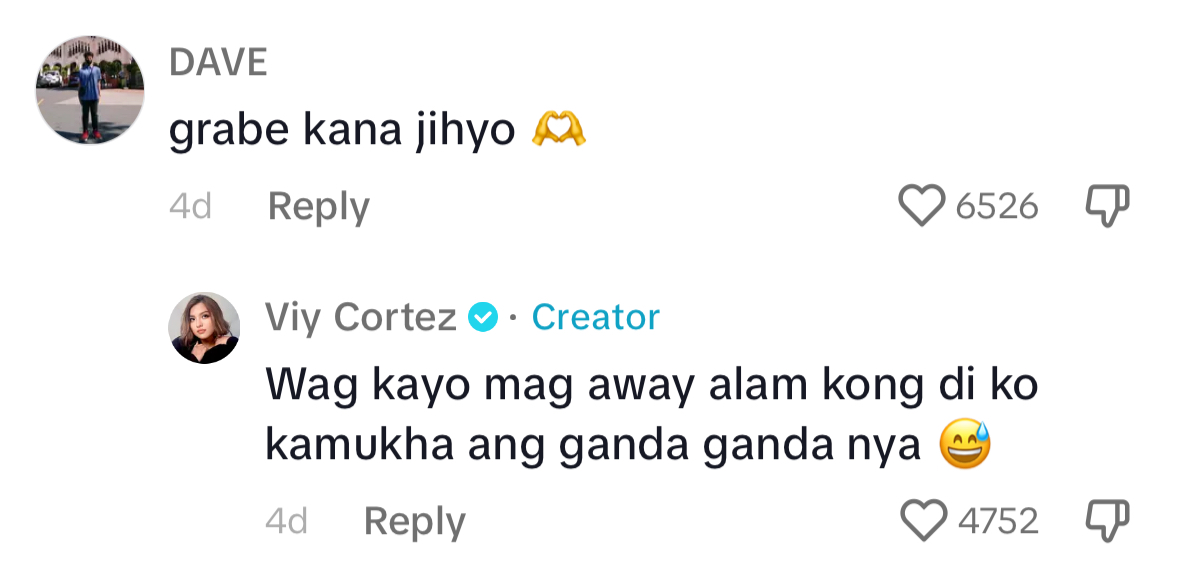Click the 4752 like count
The height and width of the screenshot is (574, 1179).
click(x=998, y=521)
